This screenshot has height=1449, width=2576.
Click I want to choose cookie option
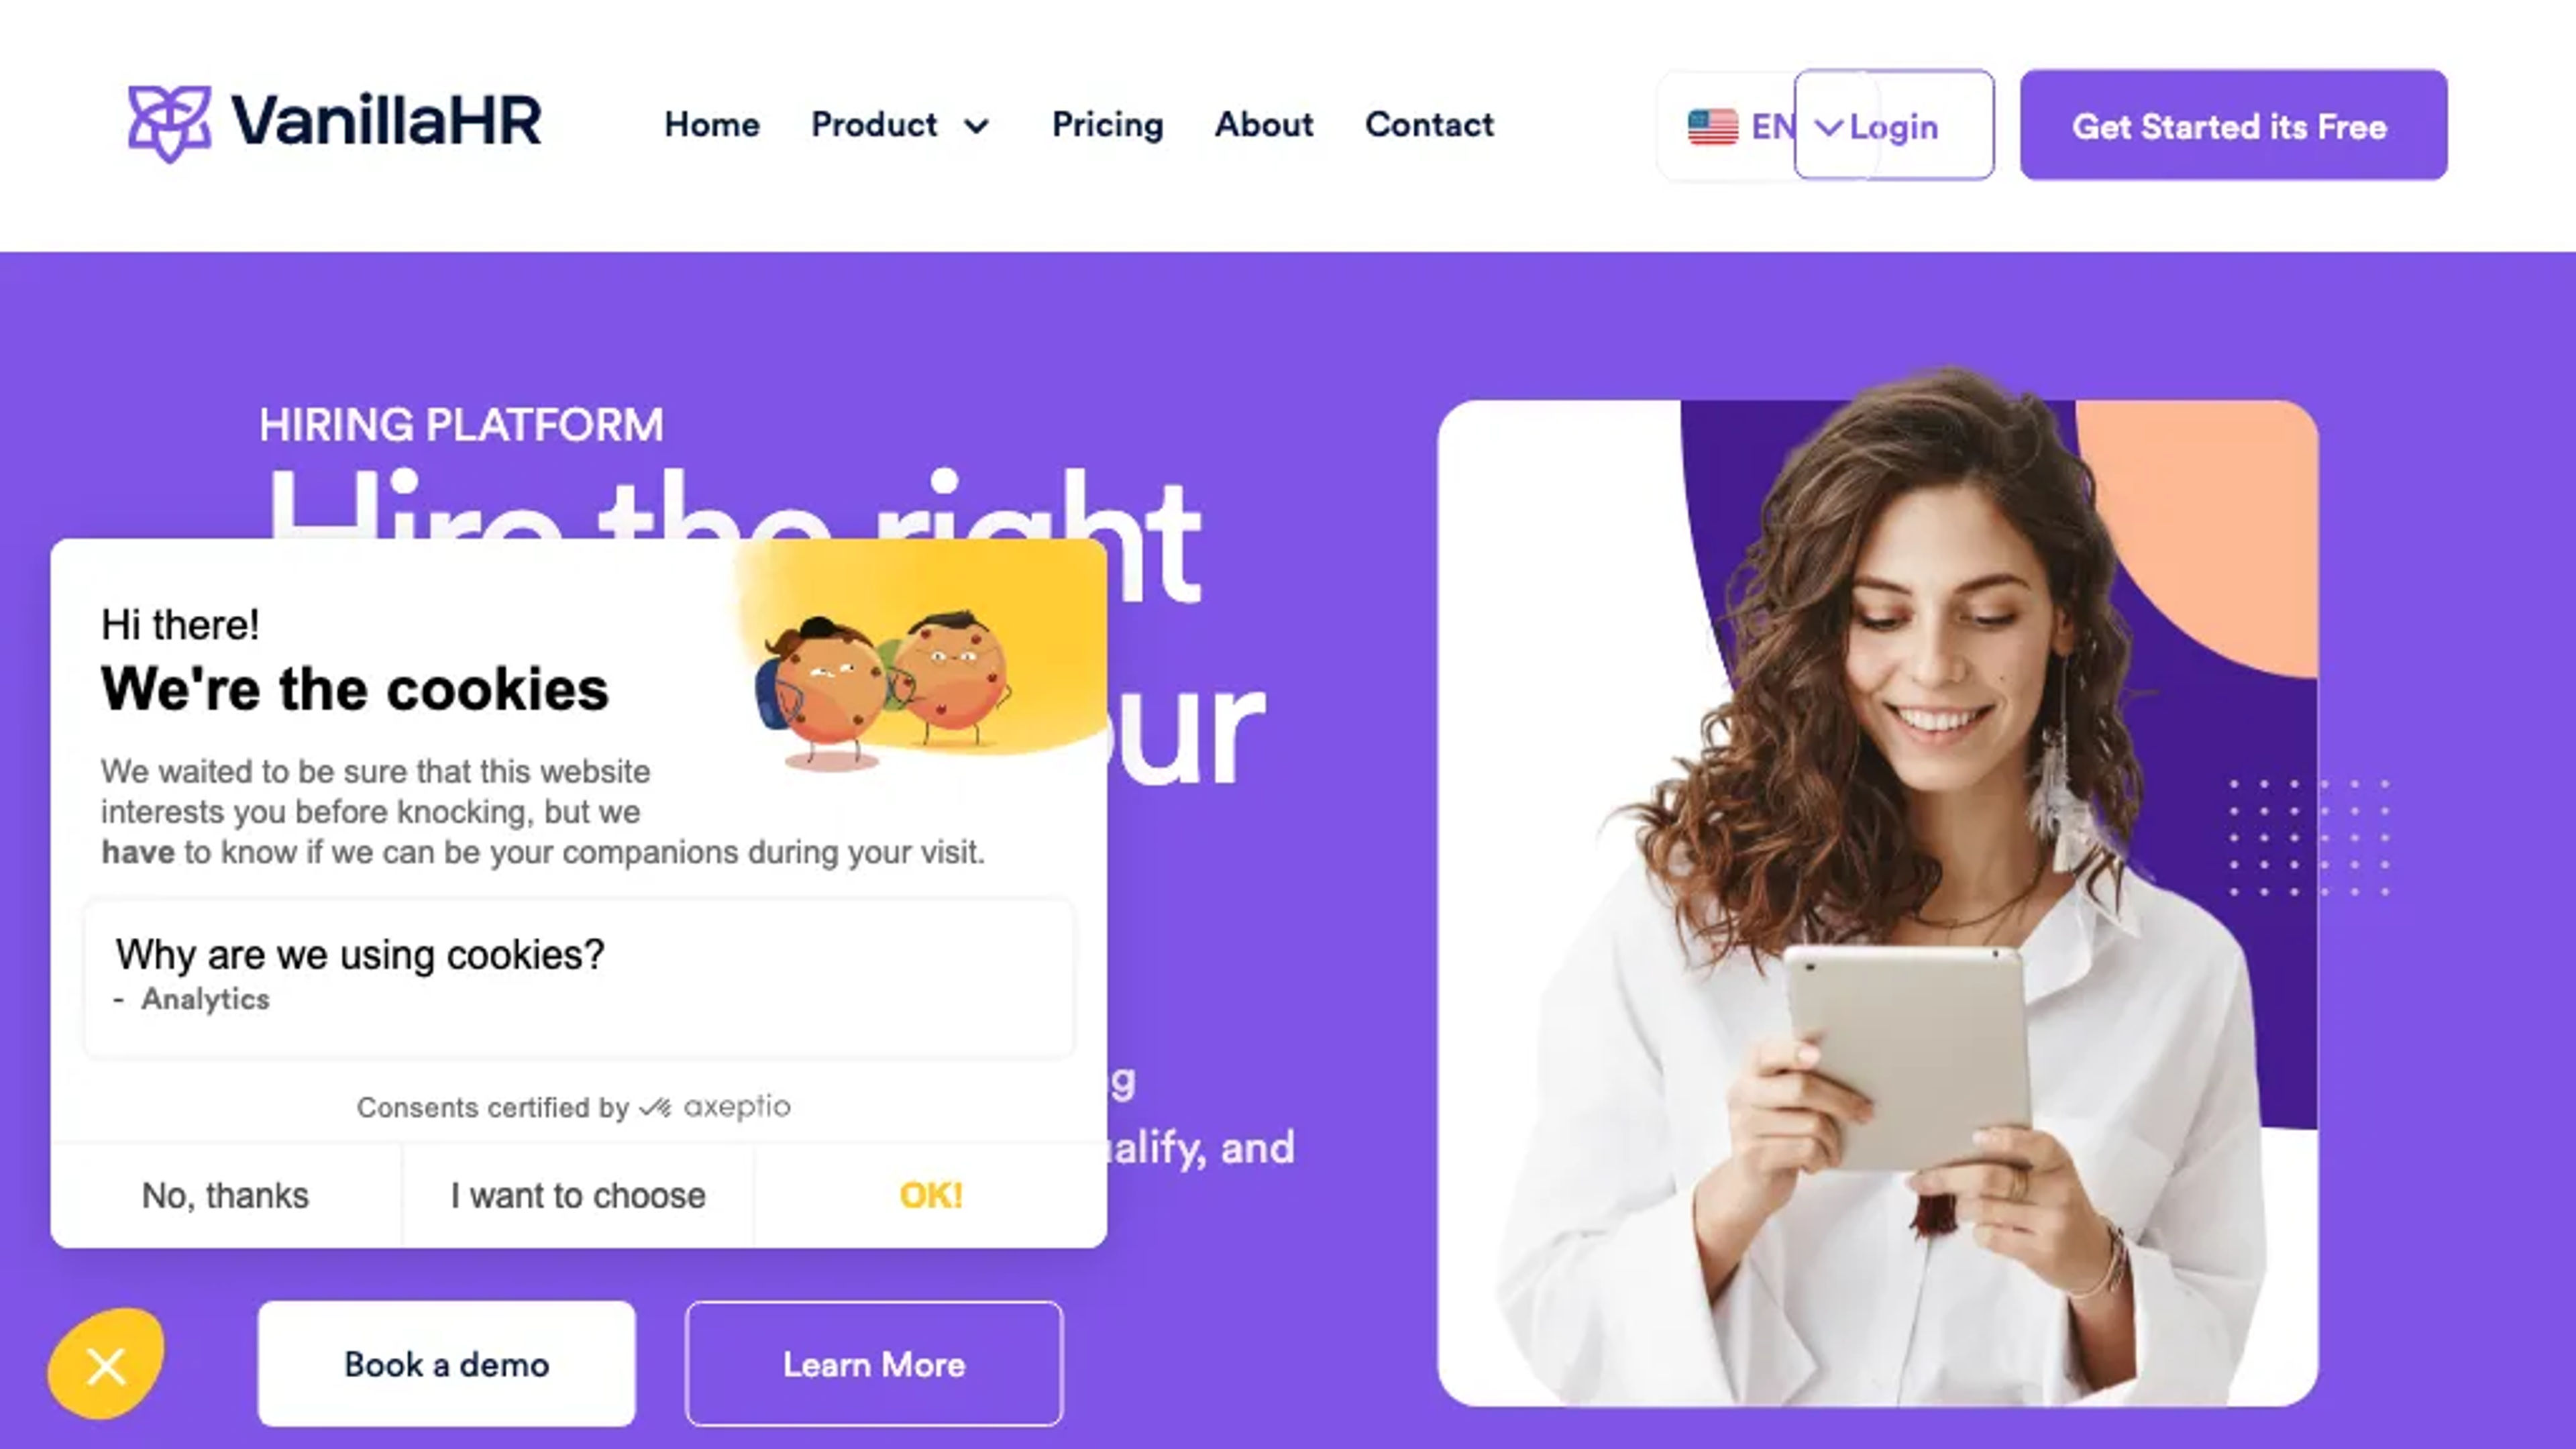[577, 1194]
